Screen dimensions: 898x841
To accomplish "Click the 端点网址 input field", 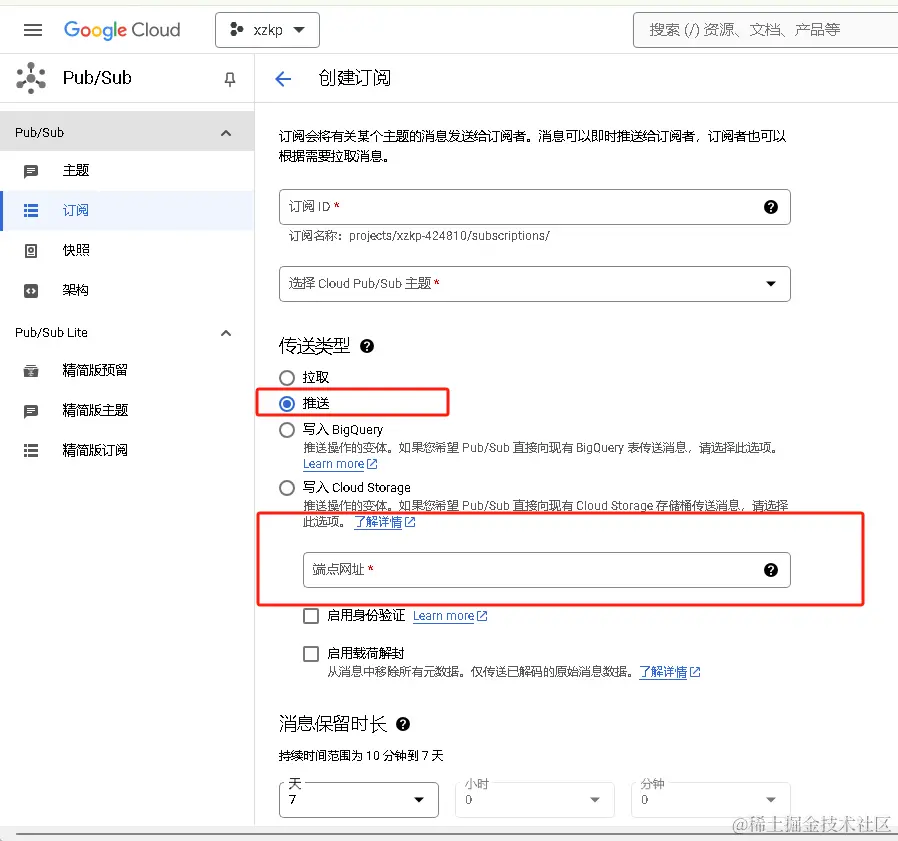I will (546, 570).
